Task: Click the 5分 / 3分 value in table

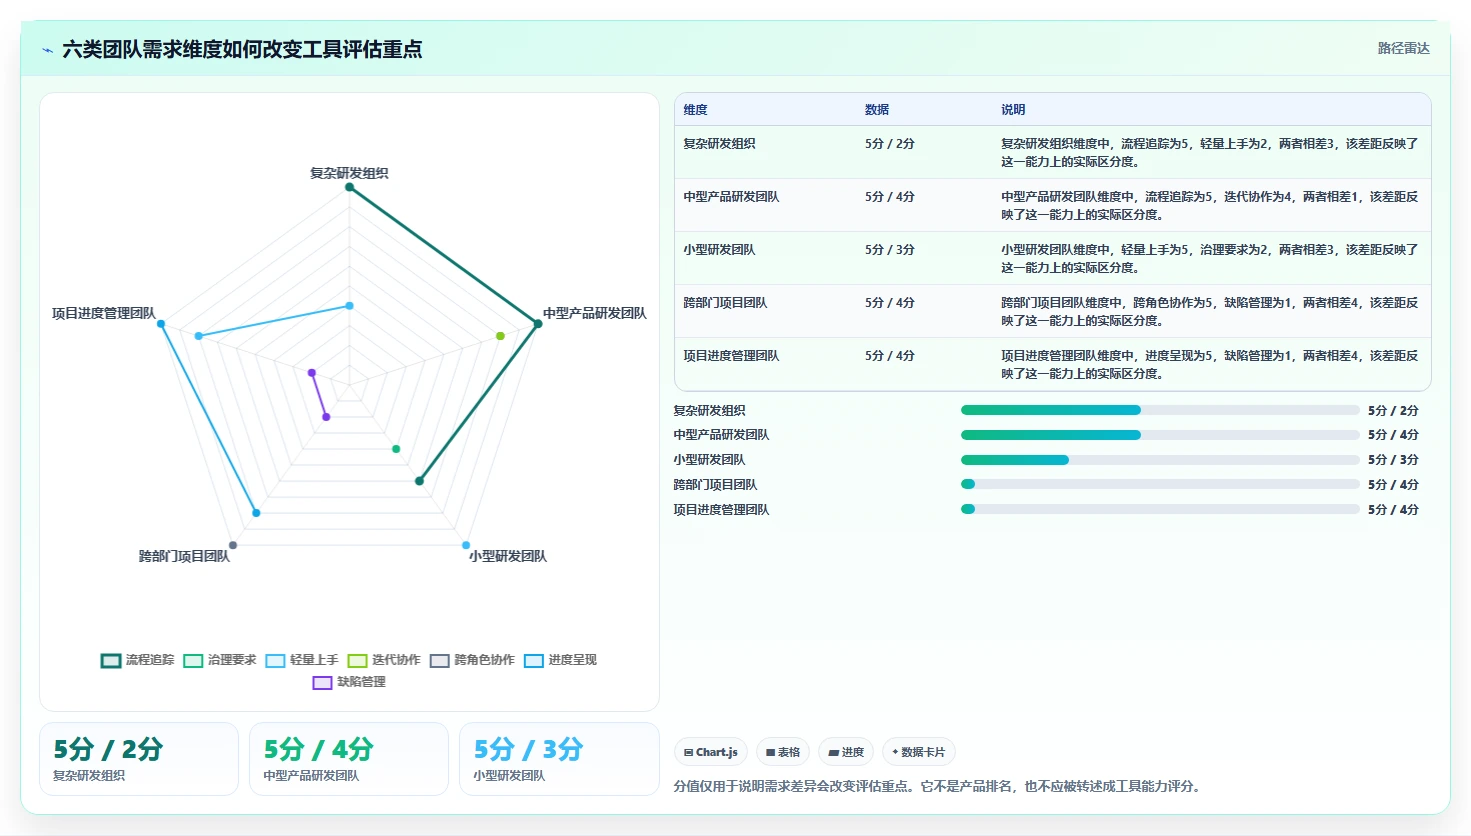Action: [x=890, y=250]
